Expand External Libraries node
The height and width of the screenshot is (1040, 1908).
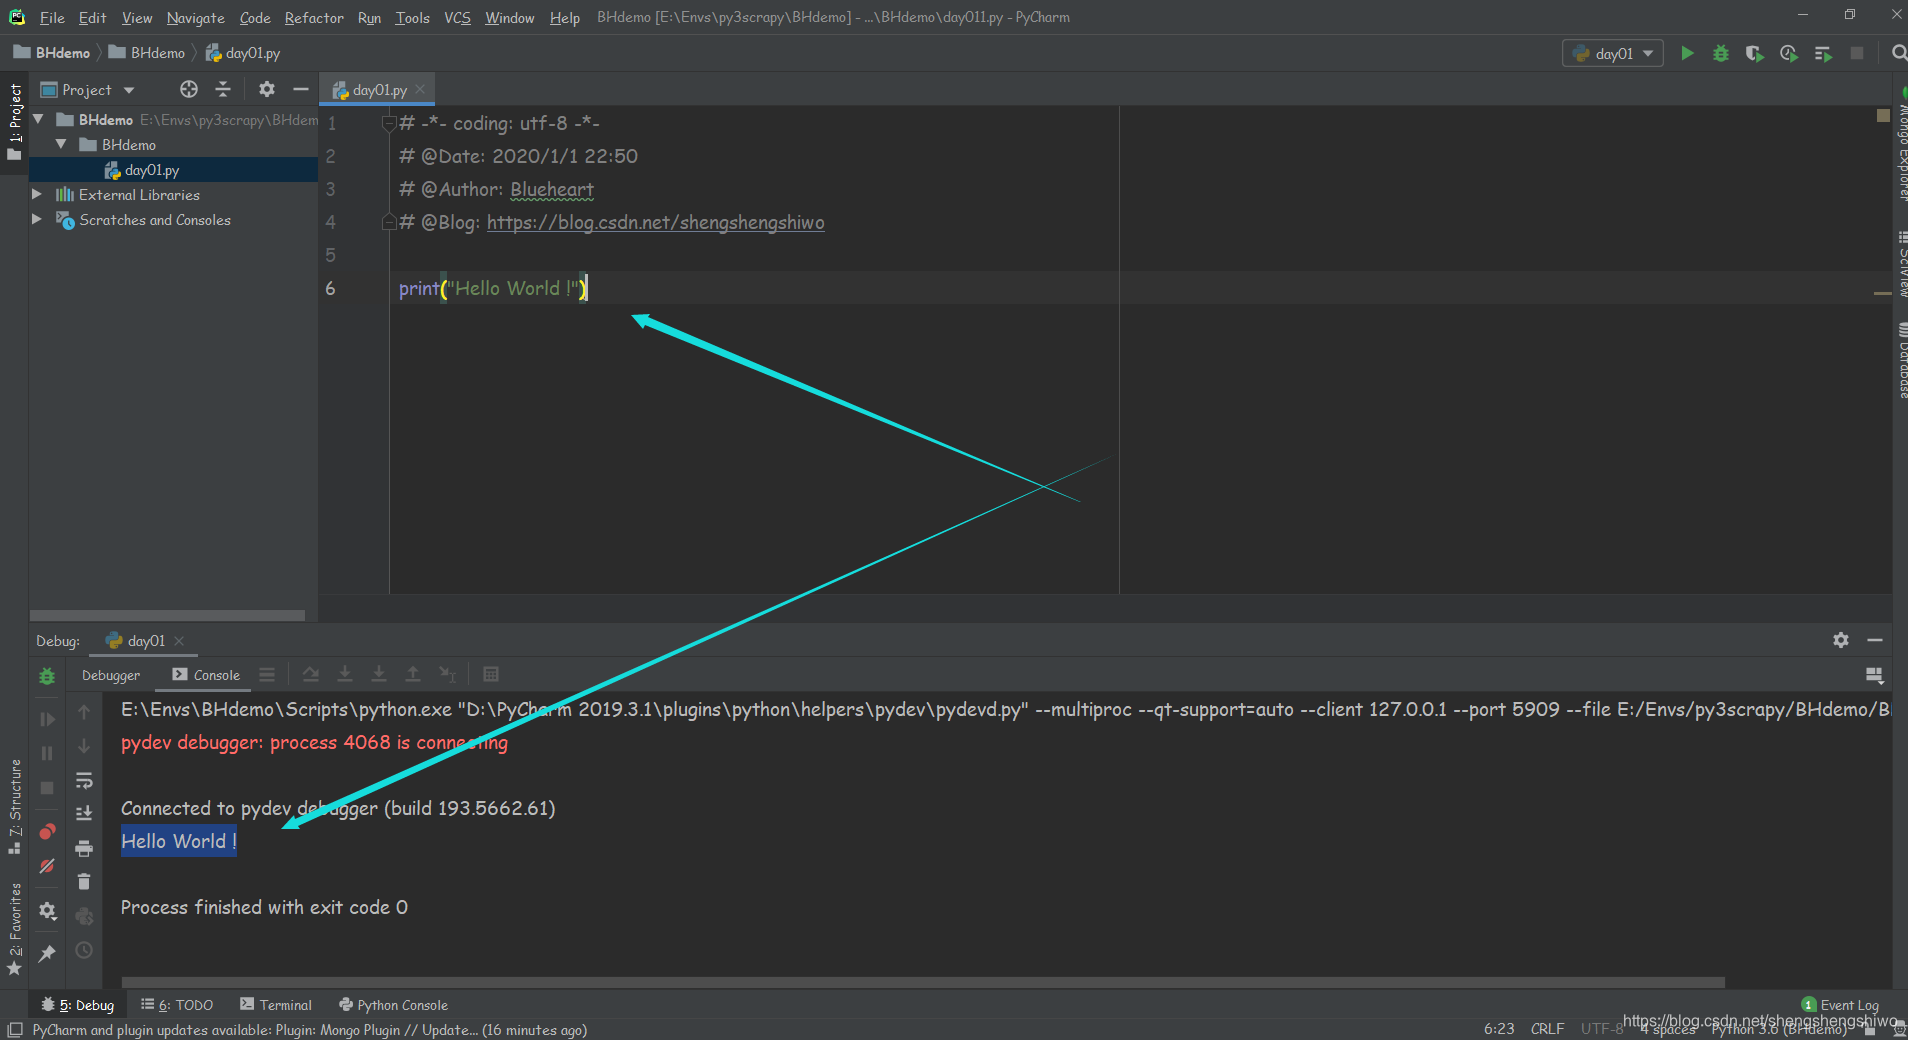(37, 194)
